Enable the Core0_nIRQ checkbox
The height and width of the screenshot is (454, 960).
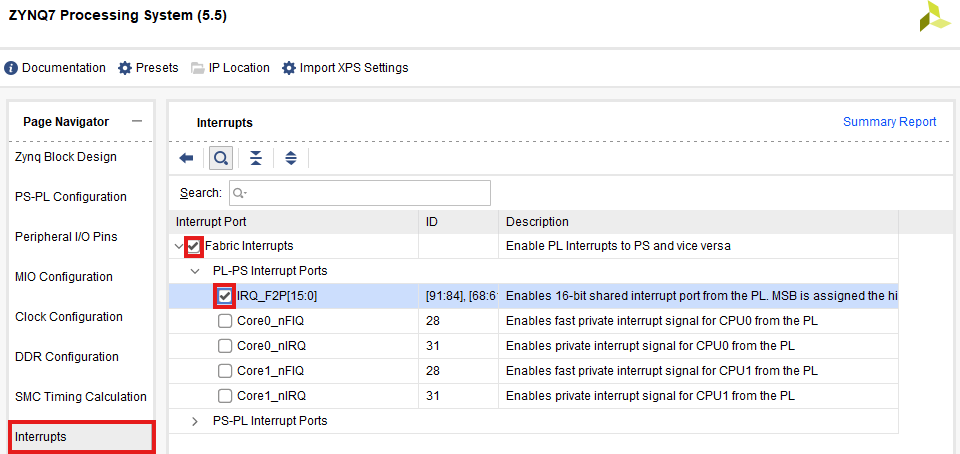(225, 346)
